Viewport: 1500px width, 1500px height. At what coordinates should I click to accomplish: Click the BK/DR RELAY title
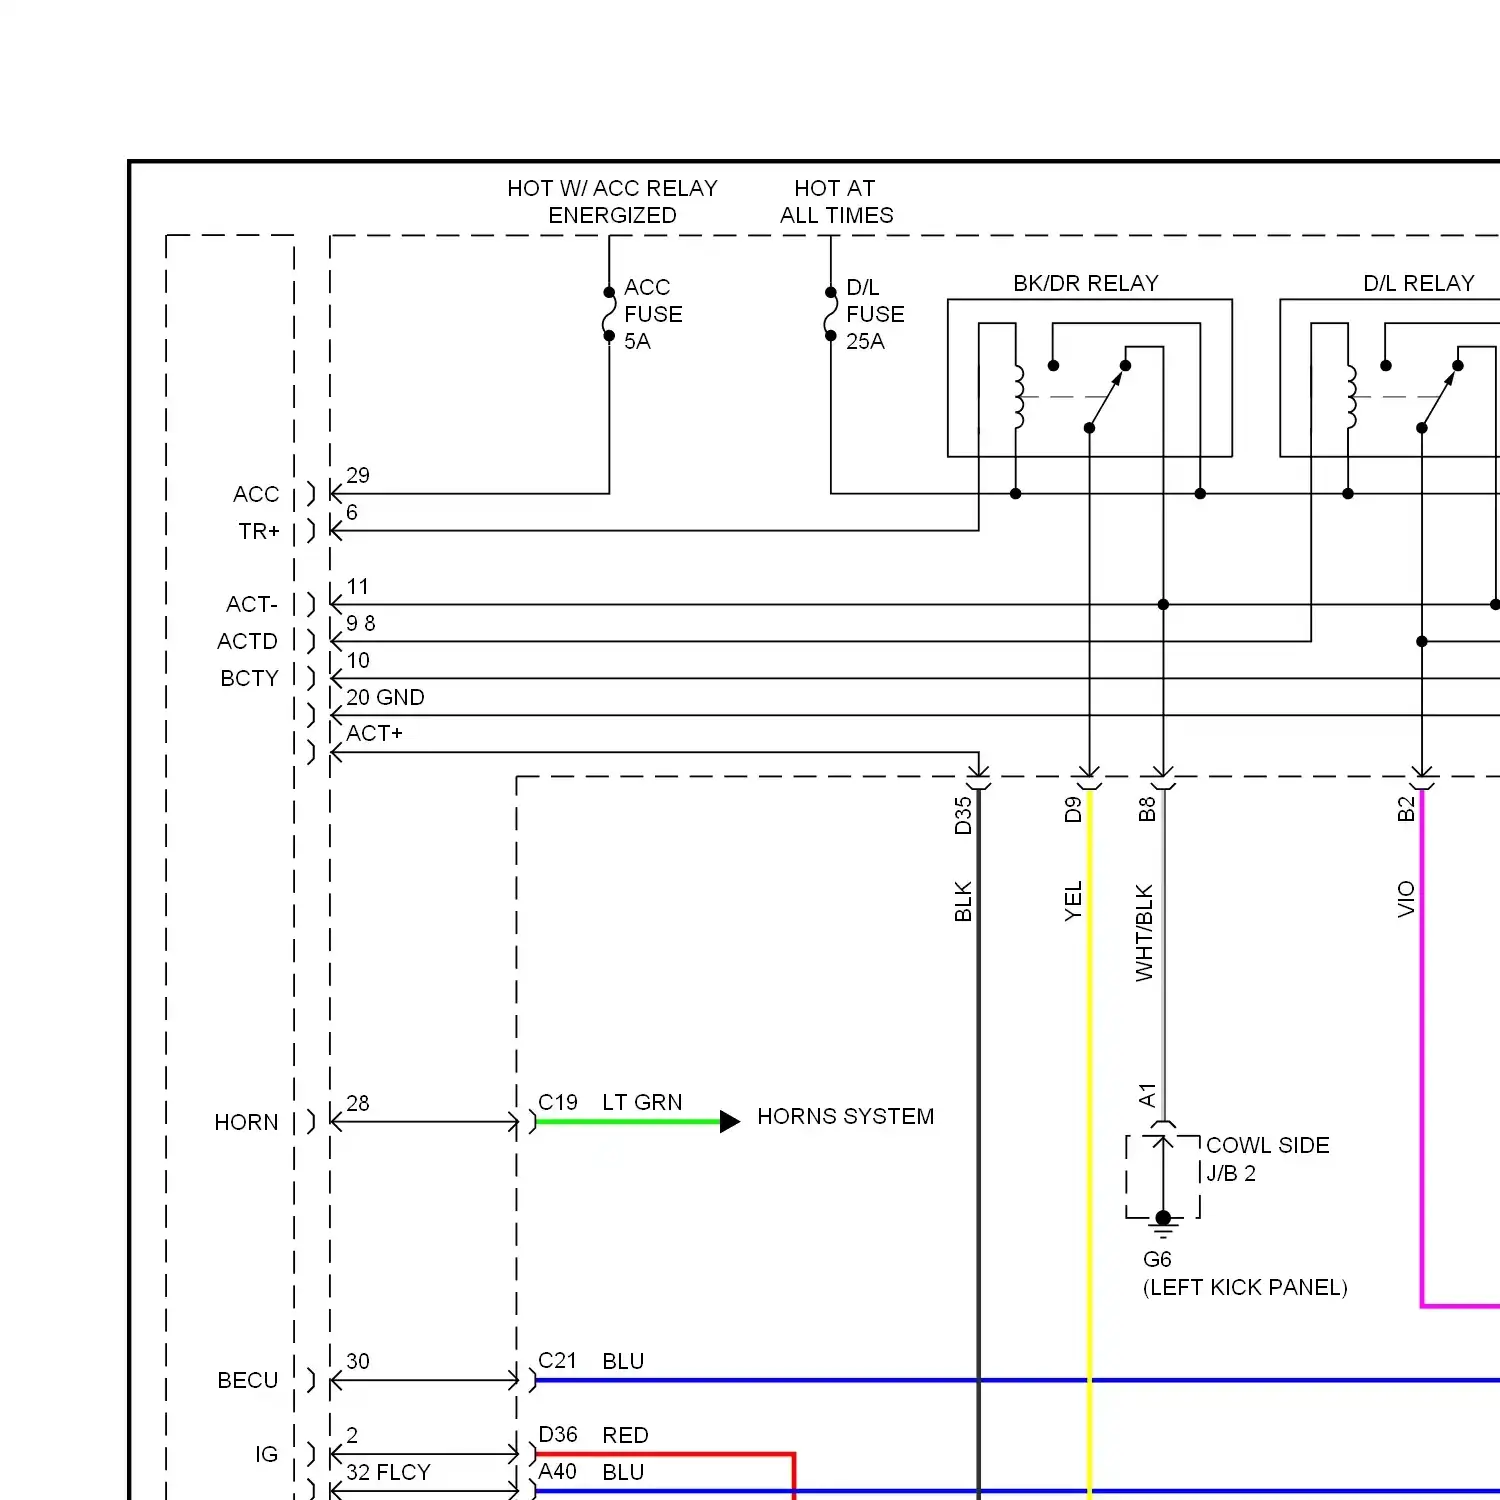pos(1086,283)
